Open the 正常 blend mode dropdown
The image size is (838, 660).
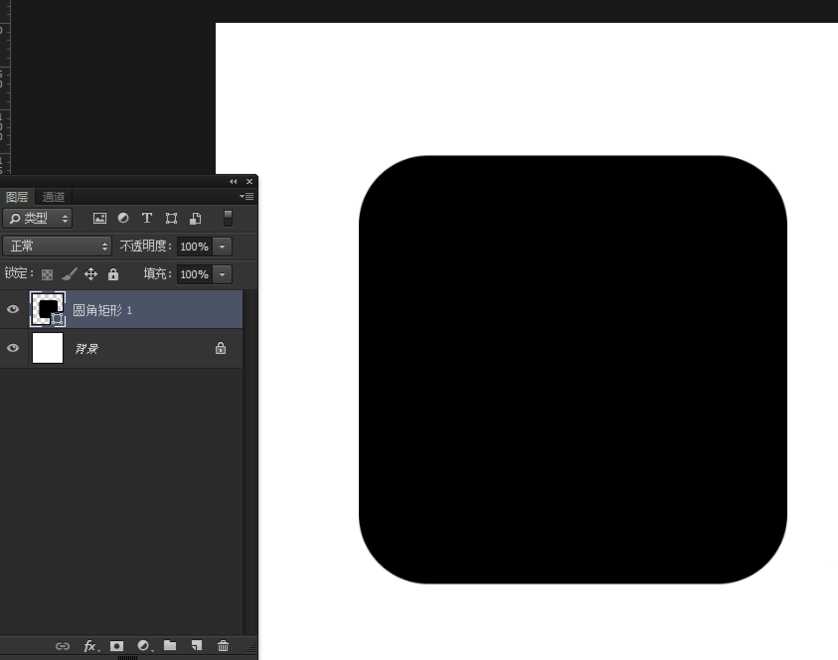(57, 246)
